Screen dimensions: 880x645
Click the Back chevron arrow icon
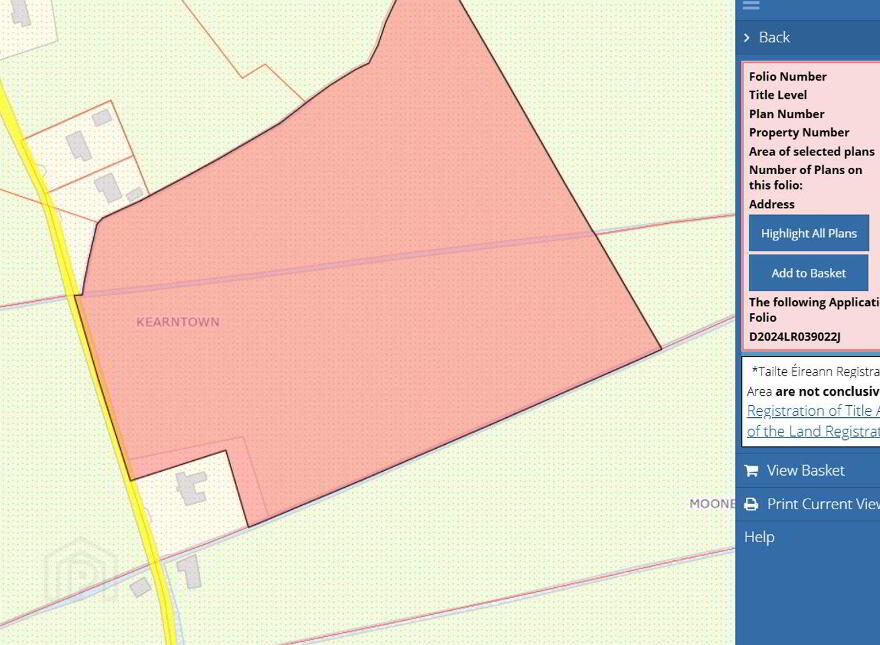[x=746, y=38]
